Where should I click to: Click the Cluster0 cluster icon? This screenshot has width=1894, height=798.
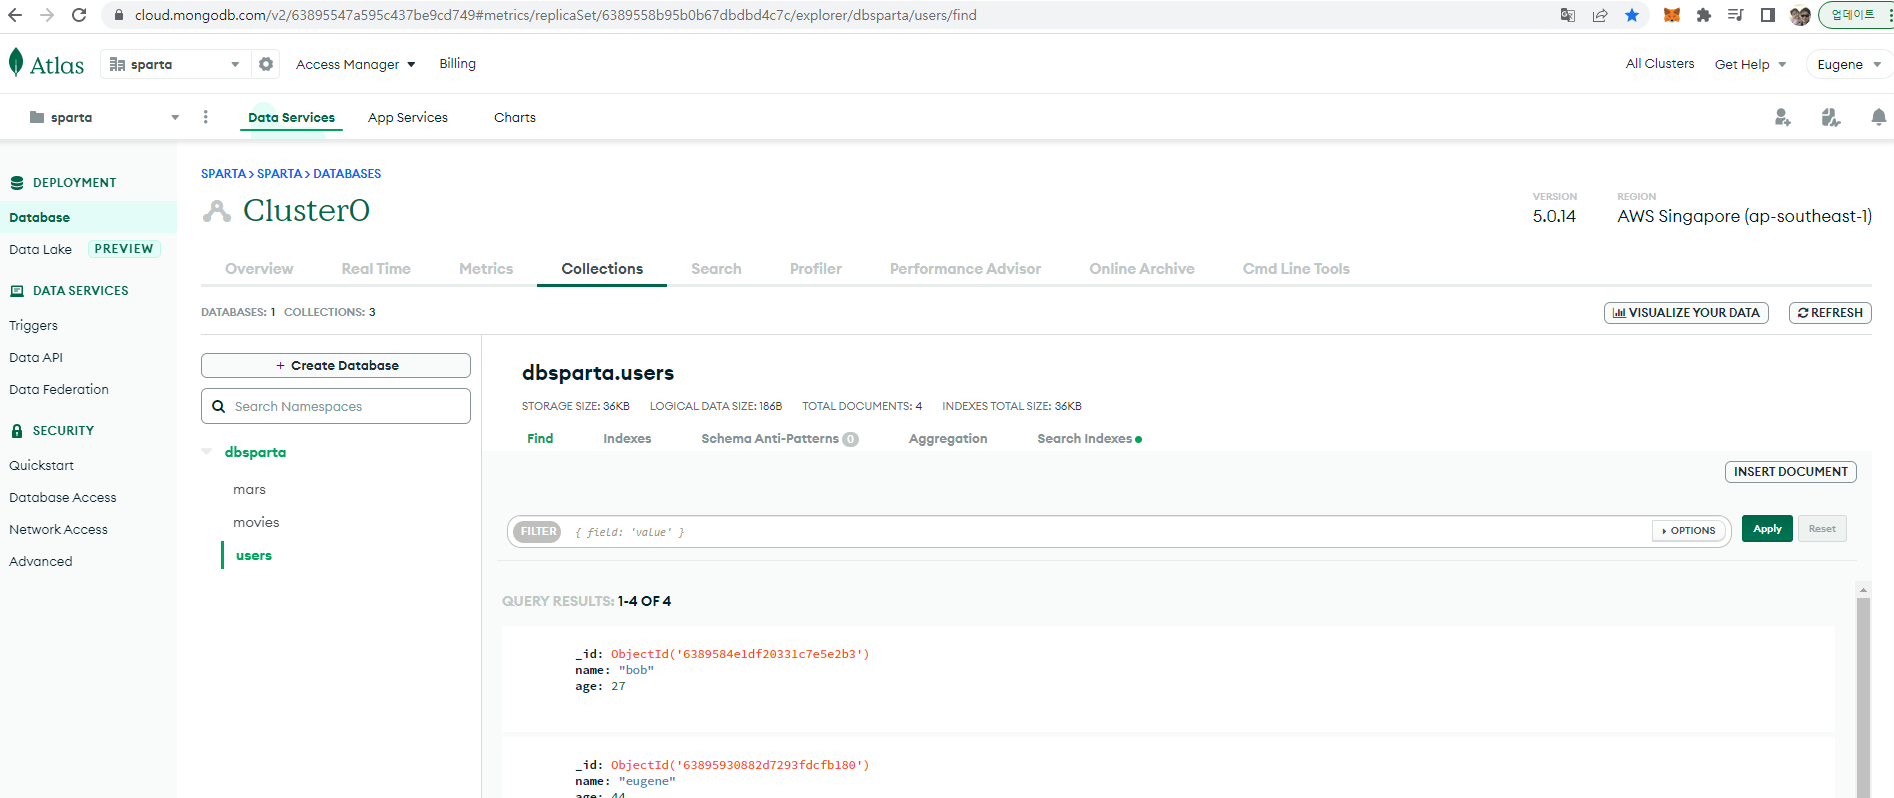pos(216,211)
